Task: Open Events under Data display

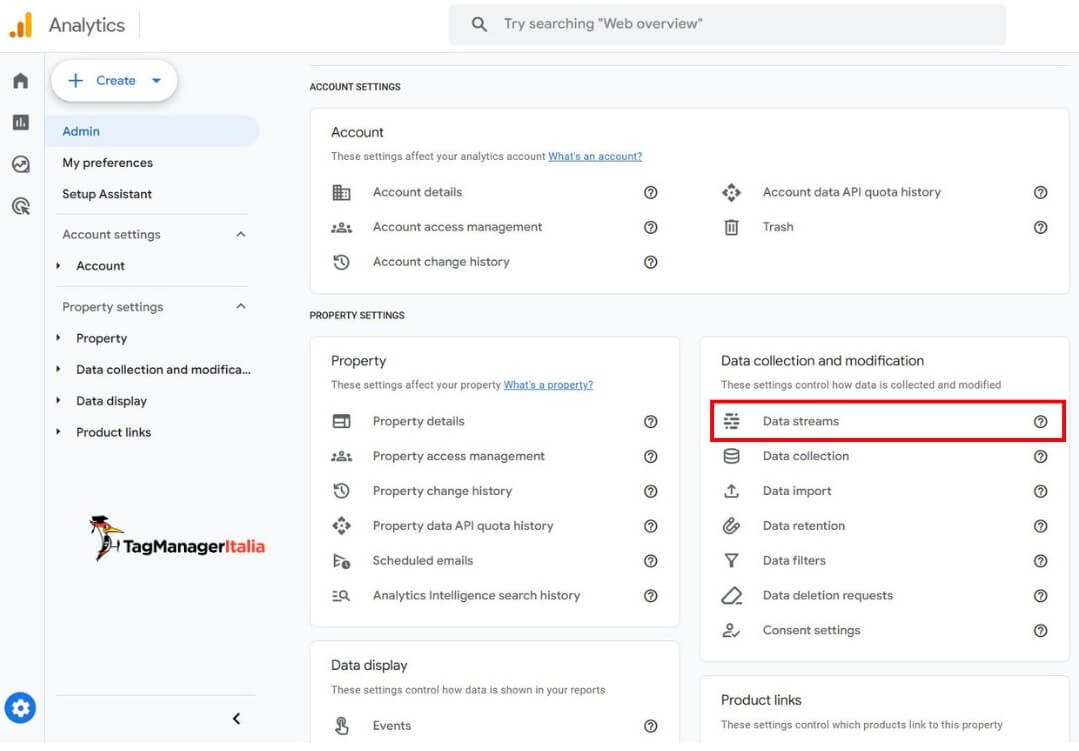Action: [392, 726]
